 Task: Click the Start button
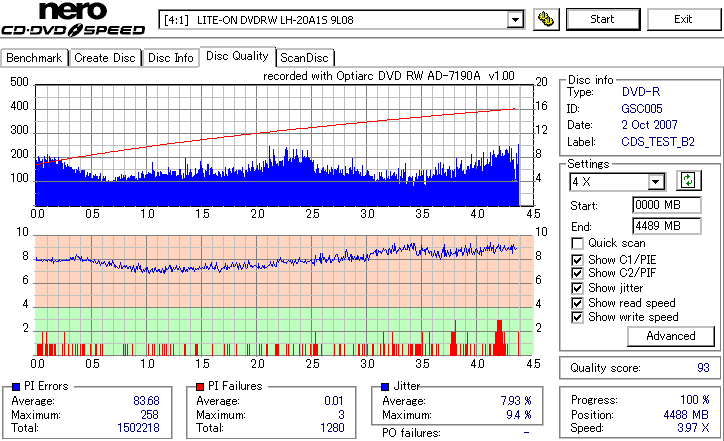[x=603, y=19]
